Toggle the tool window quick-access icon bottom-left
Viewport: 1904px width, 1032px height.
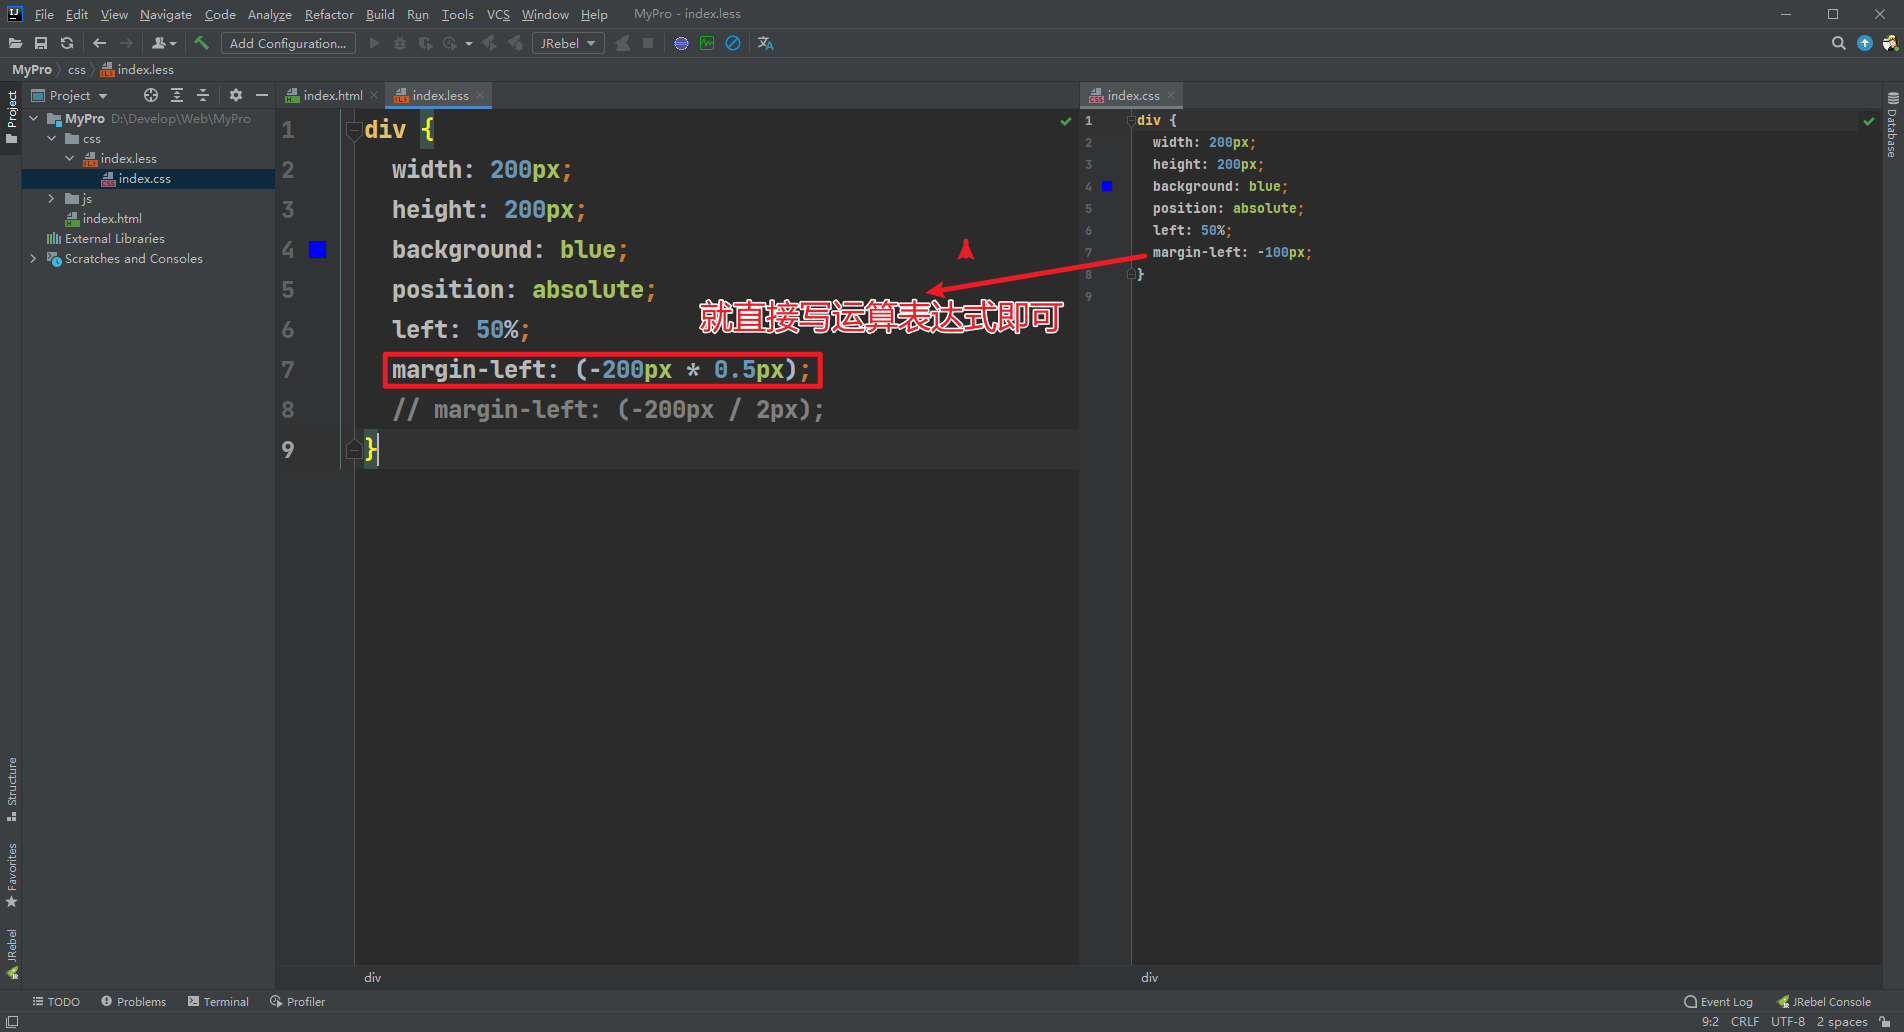pos(12,1022)
